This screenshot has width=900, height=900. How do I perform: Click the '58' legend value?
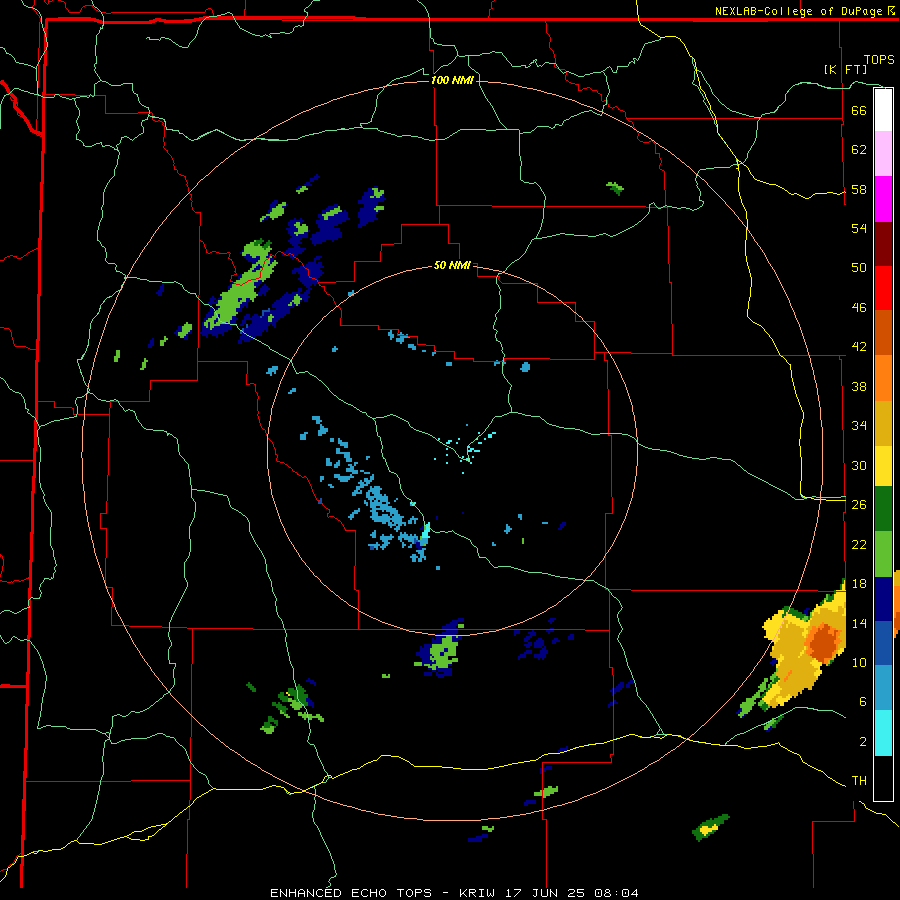point(859,189)
